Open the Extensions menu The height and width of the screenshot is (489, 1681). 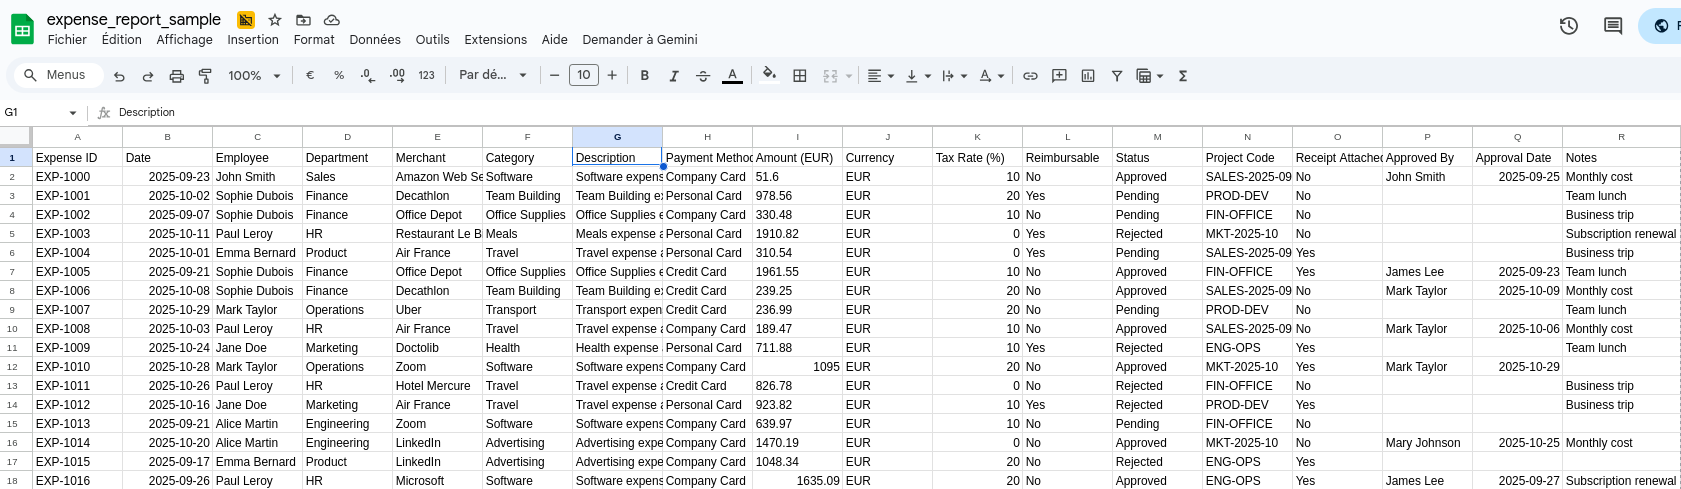[x=495, y=40]
